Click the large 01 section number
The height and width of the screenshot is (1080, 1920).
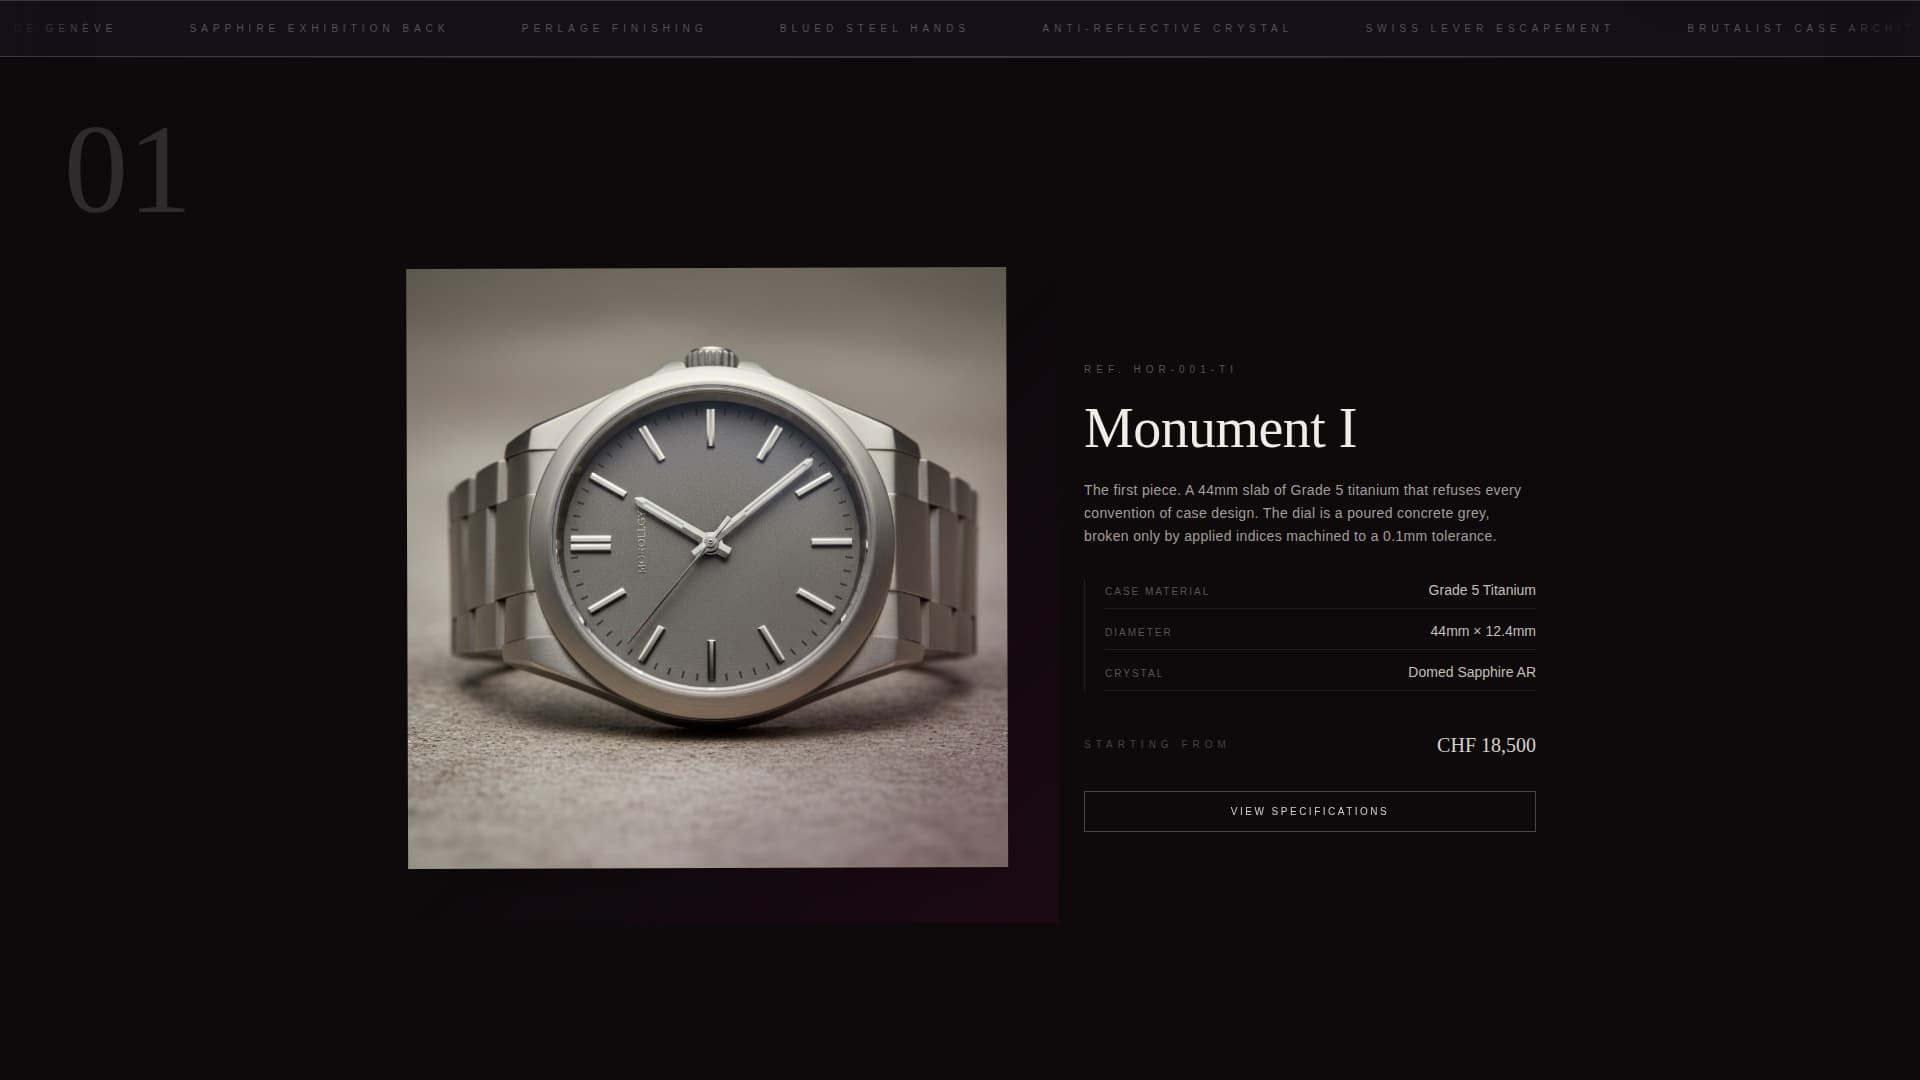point(127,170)
